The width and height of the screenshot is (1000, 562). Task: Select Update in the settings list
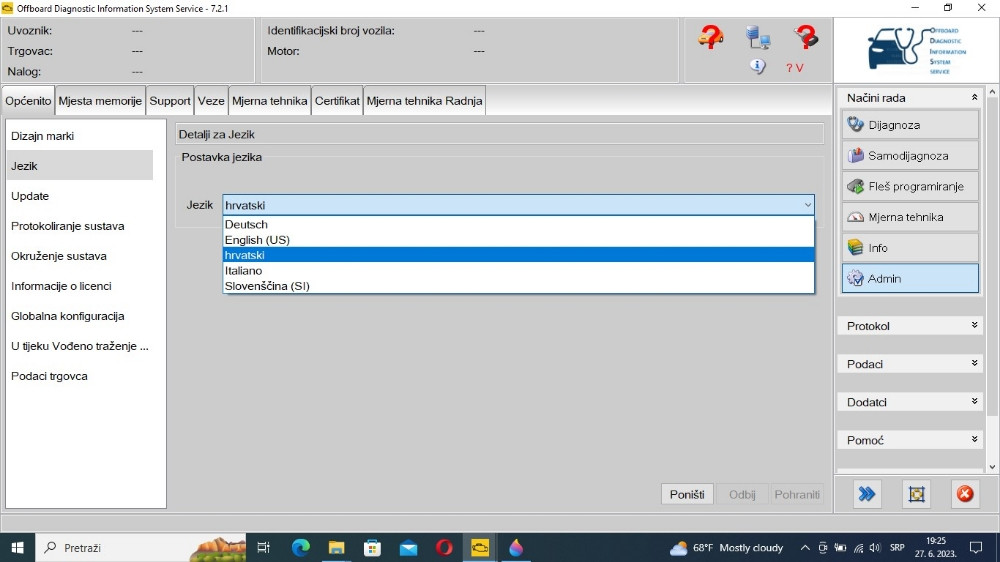[80, 196]
